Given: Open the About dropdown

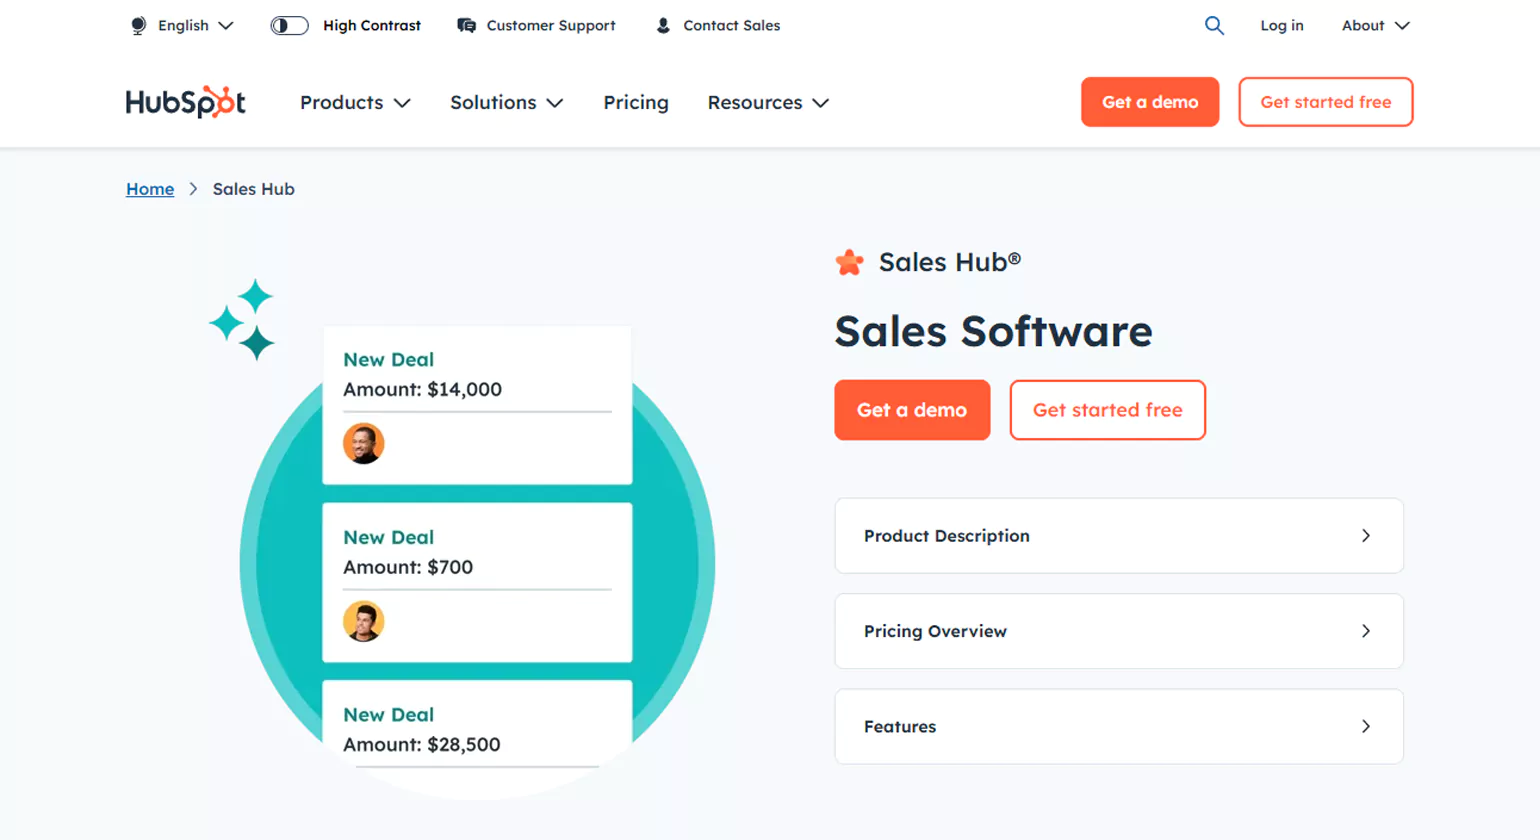Looking at the screenshot, I should (x=1374, y=25).
